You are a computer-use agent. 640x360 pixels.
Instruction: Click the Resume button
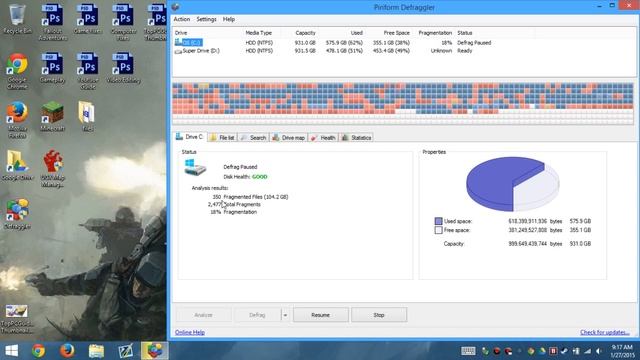tap(321, 315)
